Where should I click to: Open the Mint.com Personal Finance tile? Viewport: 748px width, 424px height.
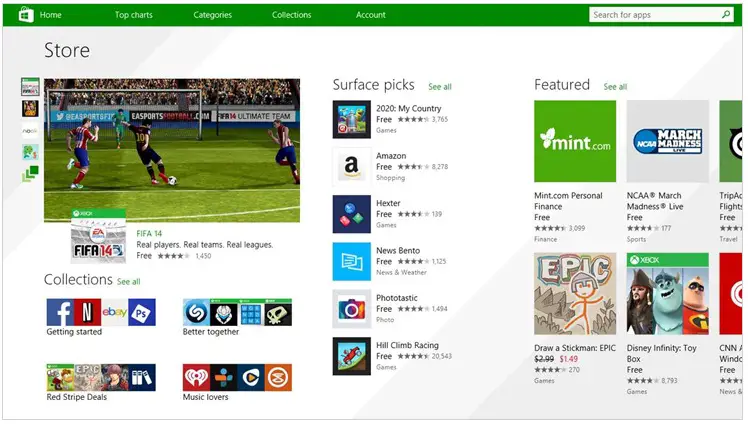pyautogui.click(x=575, y=141)
